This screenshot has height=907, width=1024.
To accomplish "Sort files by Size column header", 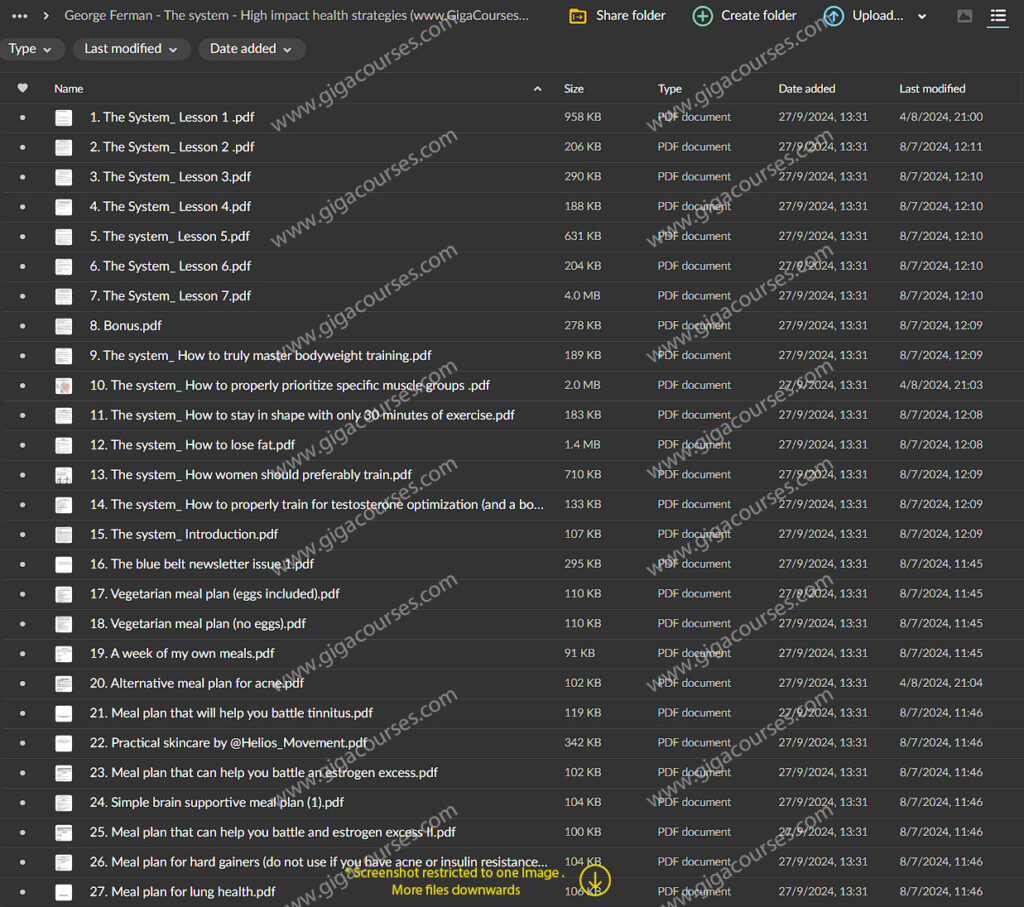I will pos(574,89).
